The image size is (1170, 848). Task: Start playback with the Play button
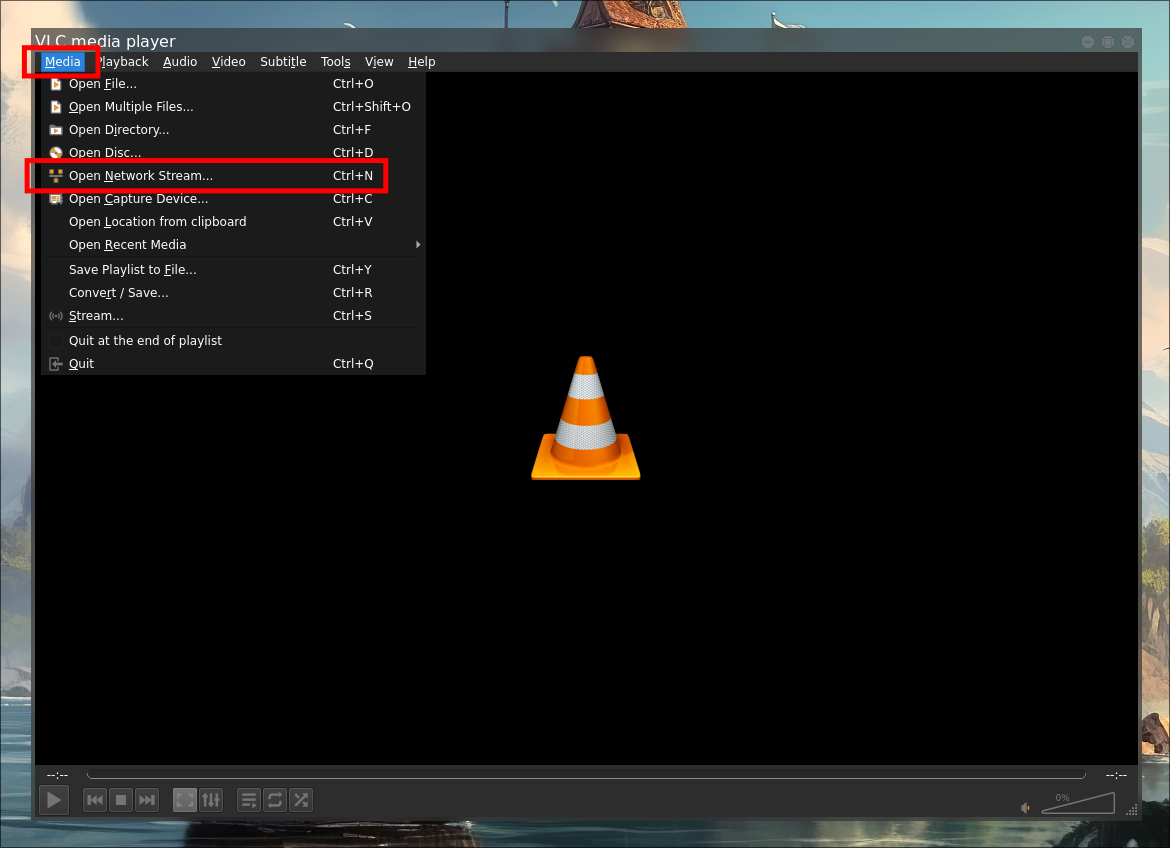pyautogui.click(x=54, y=800)
